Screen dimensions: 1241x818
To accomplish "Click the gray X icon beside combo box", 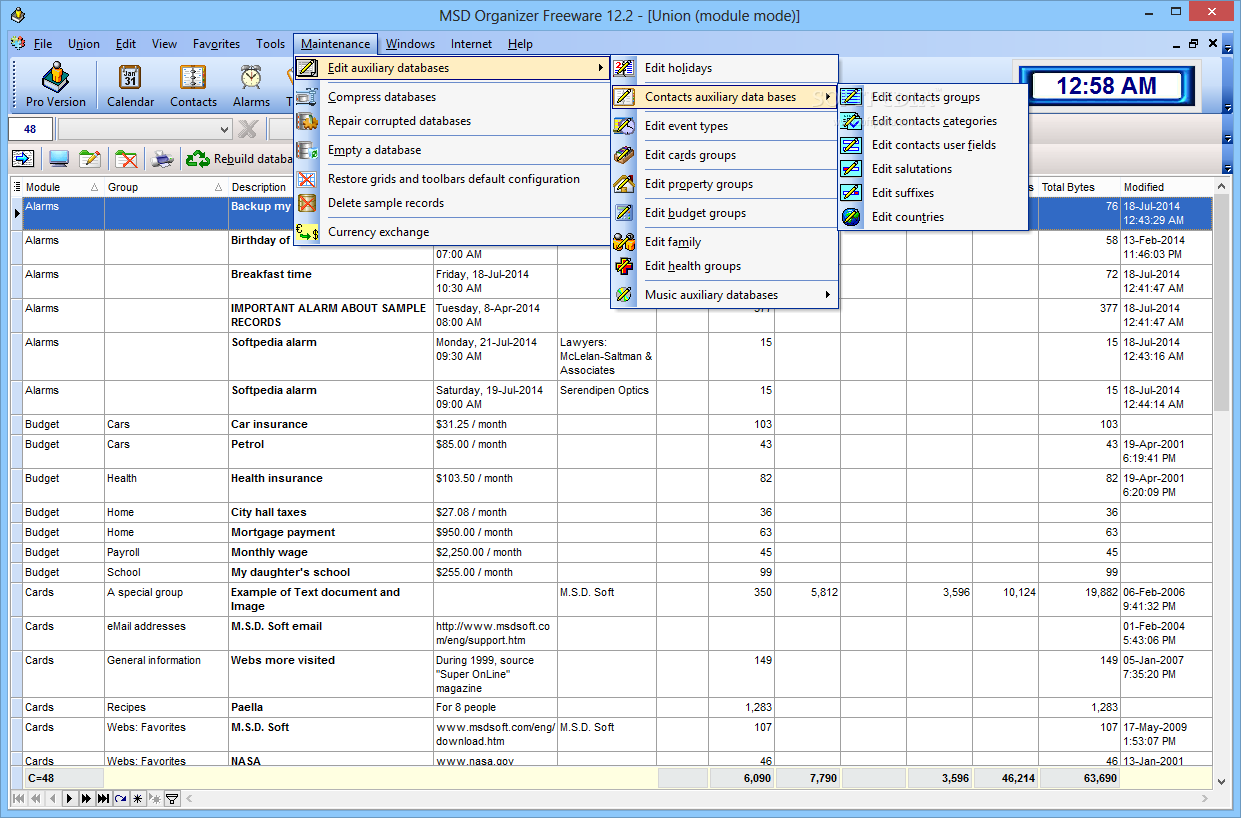I will coord(248,129).
